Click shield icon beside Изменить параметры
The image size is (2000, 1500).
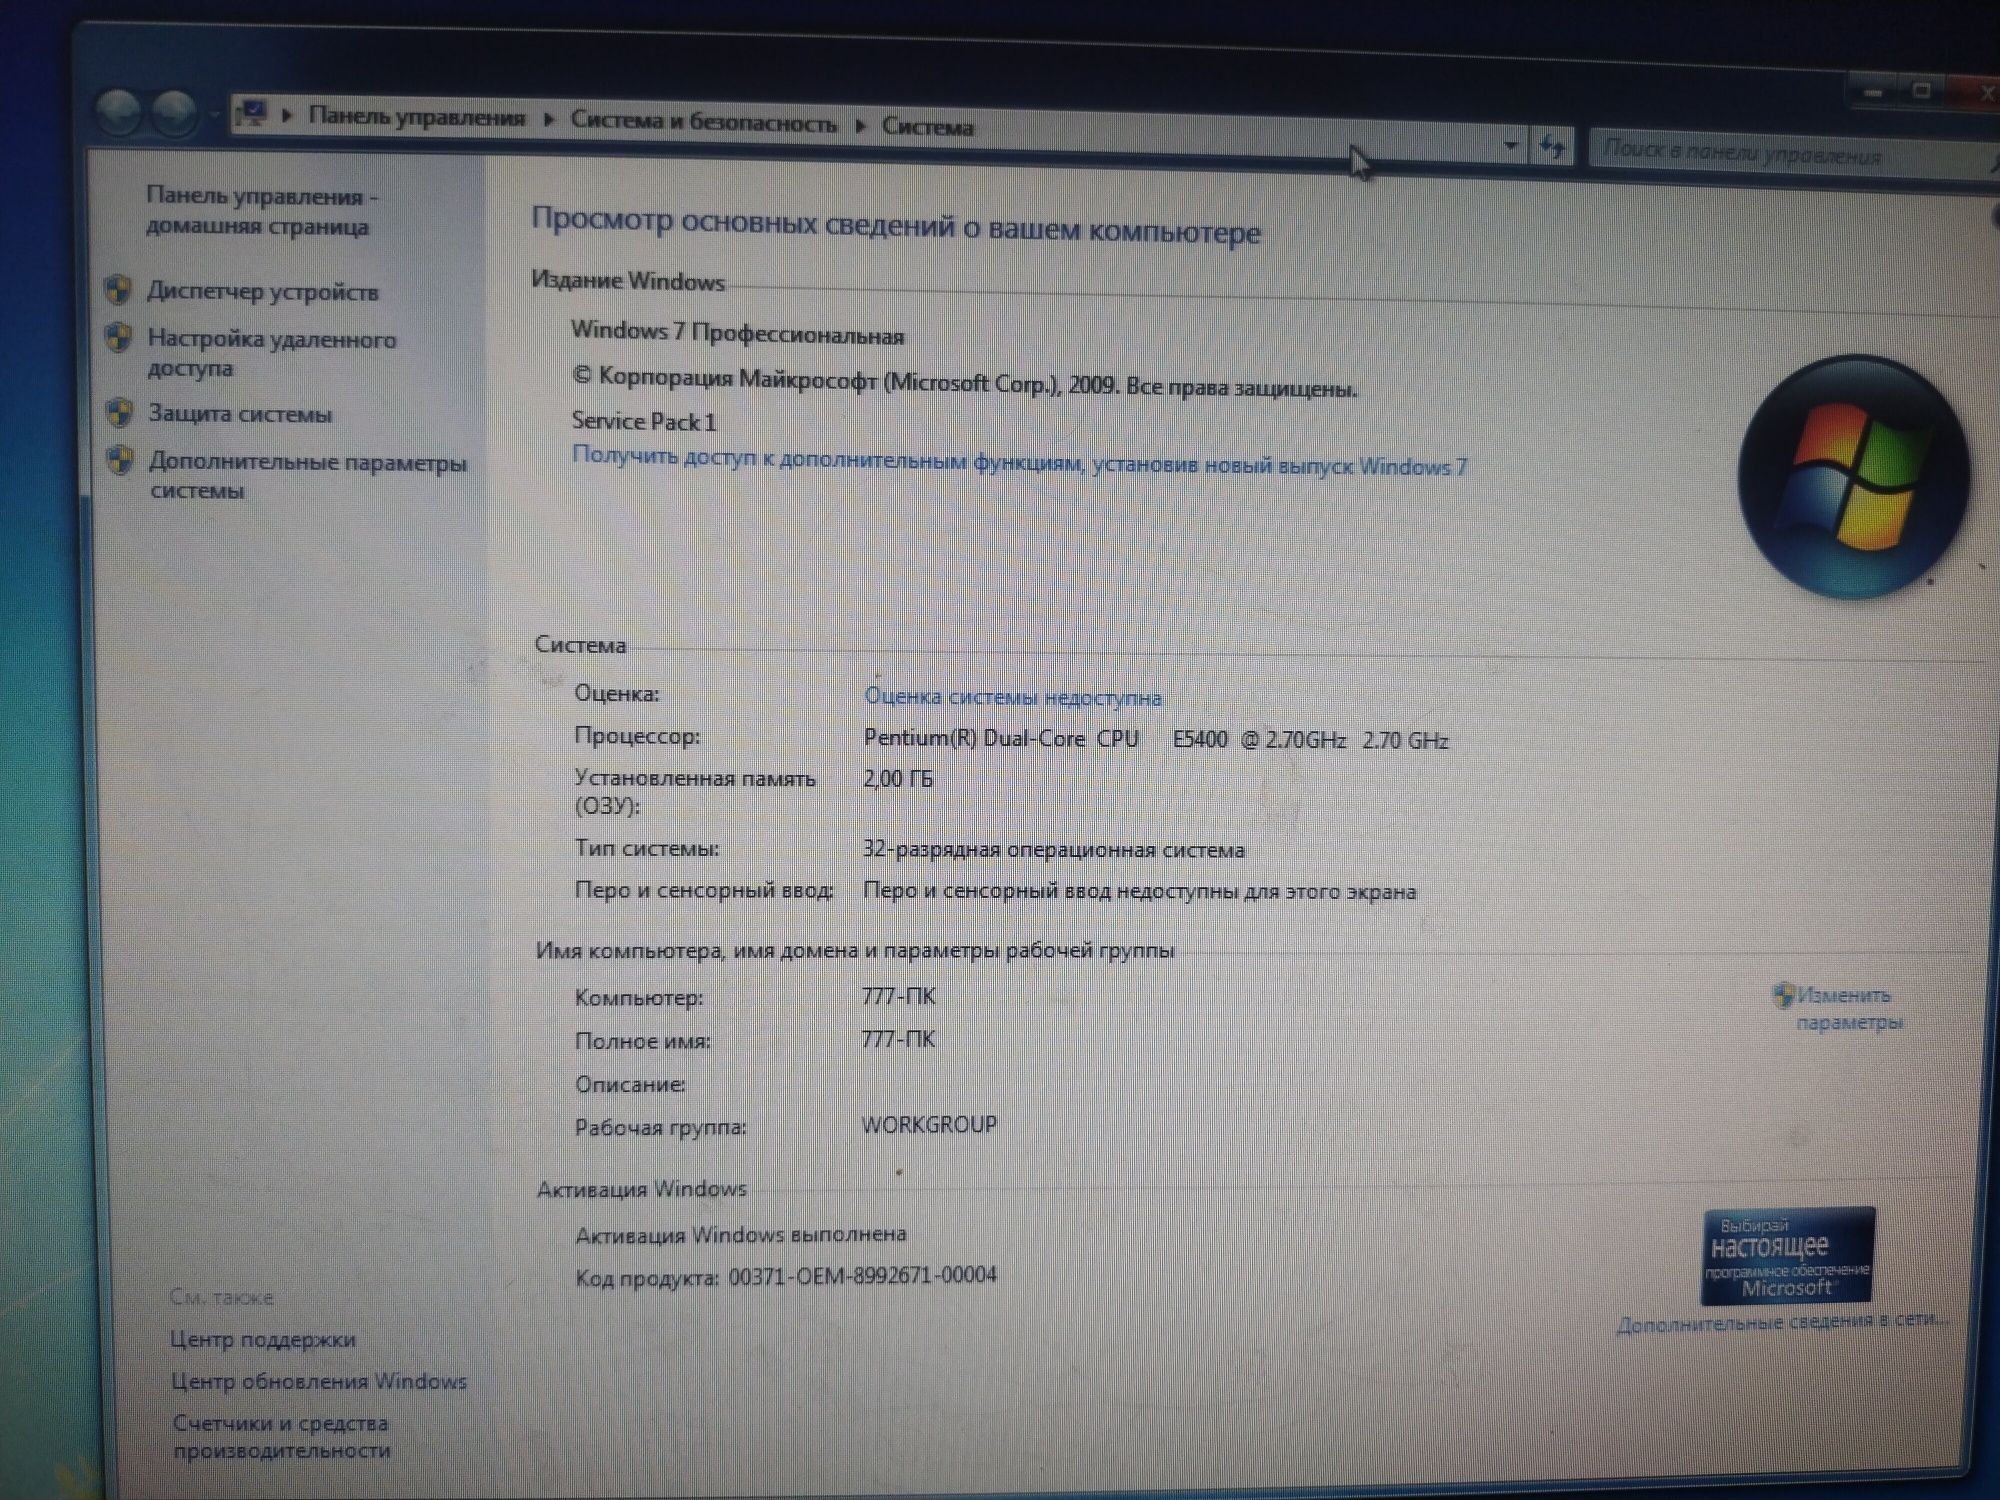(1783, 995)
